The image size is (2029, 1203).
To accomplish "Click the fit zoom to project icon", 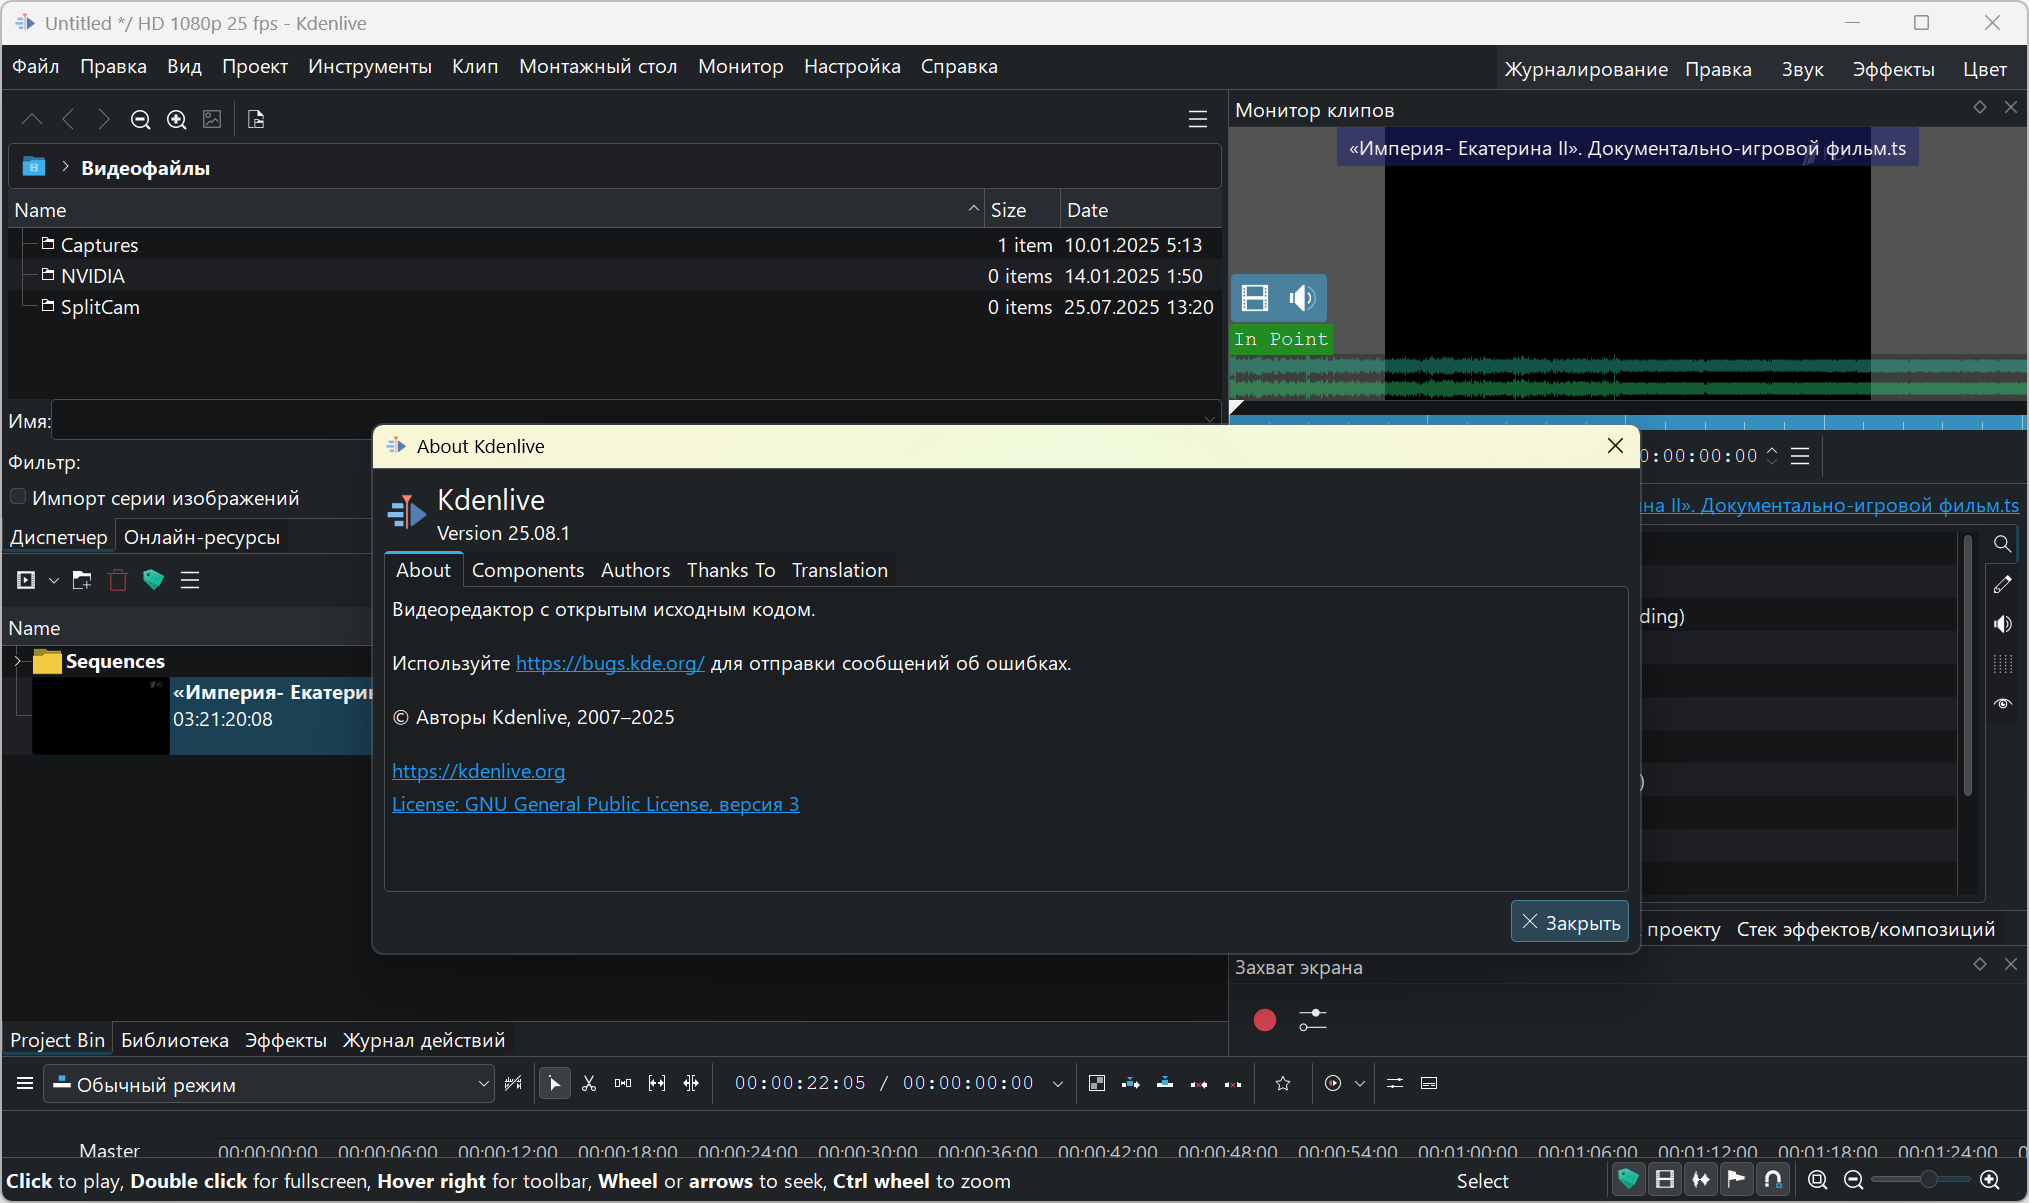I will 1817,1180.
